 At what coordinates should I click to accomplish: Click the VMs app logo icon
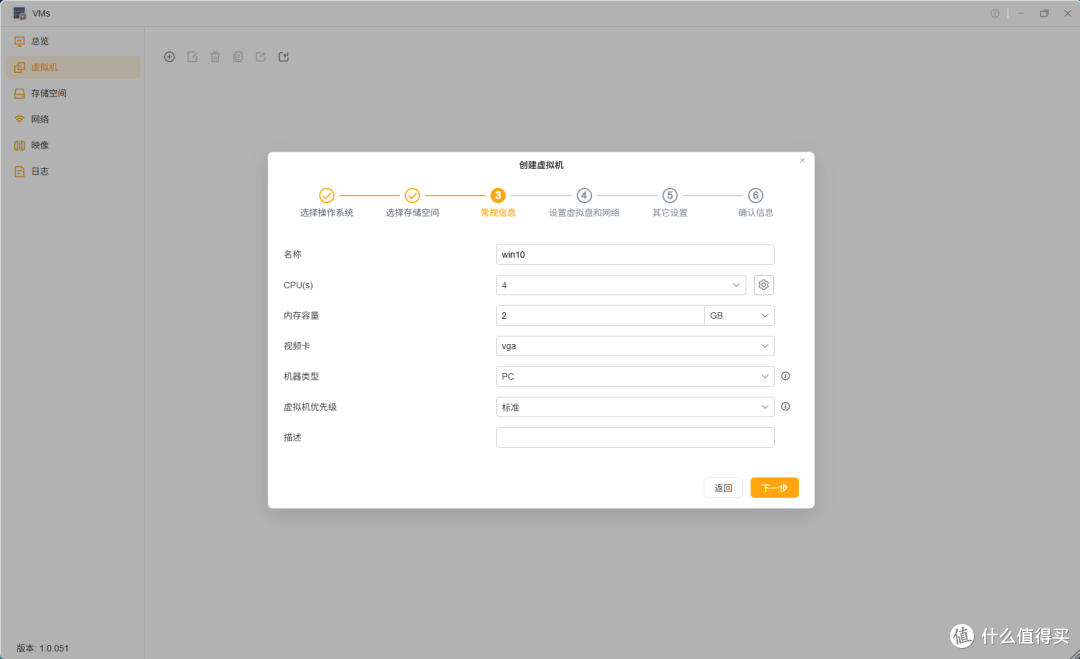[x=19, y=13]
